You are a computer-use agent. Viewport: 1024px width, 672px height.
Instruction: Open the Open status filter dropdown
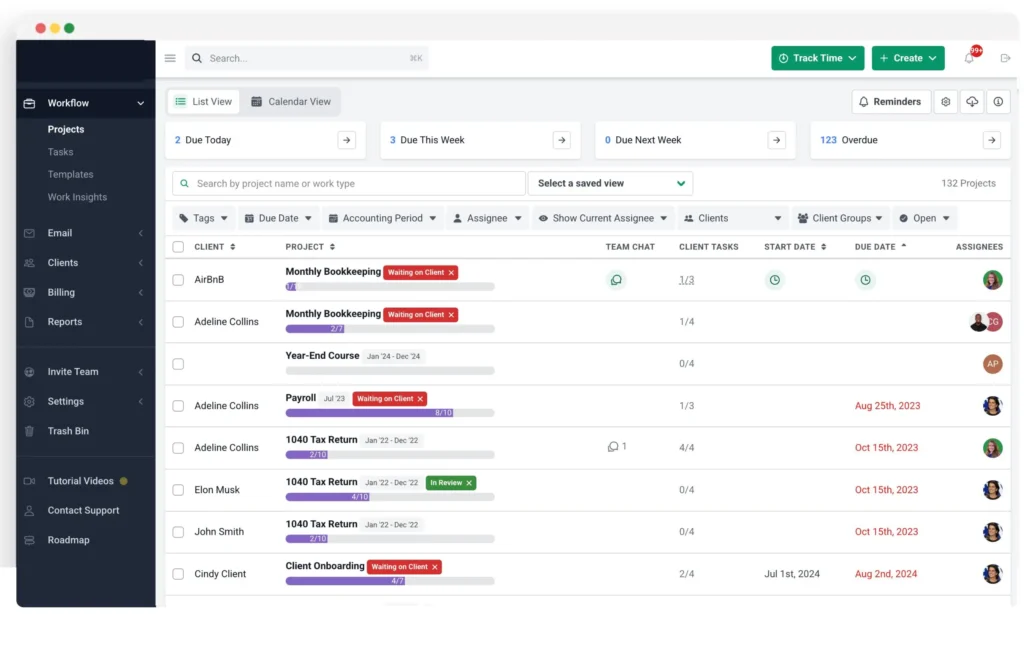pos(924,218)
